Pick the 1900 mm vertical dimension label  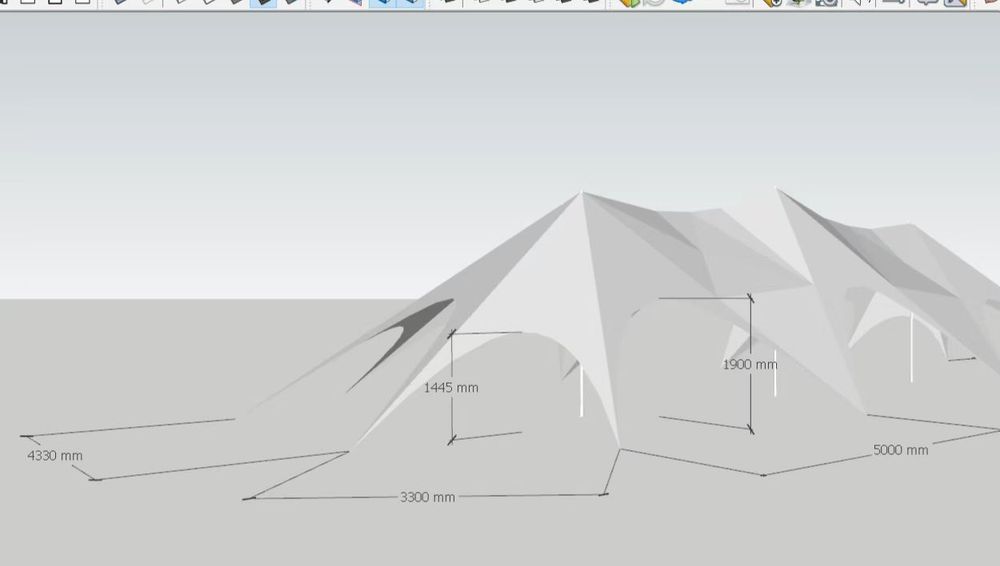[750, 364]
